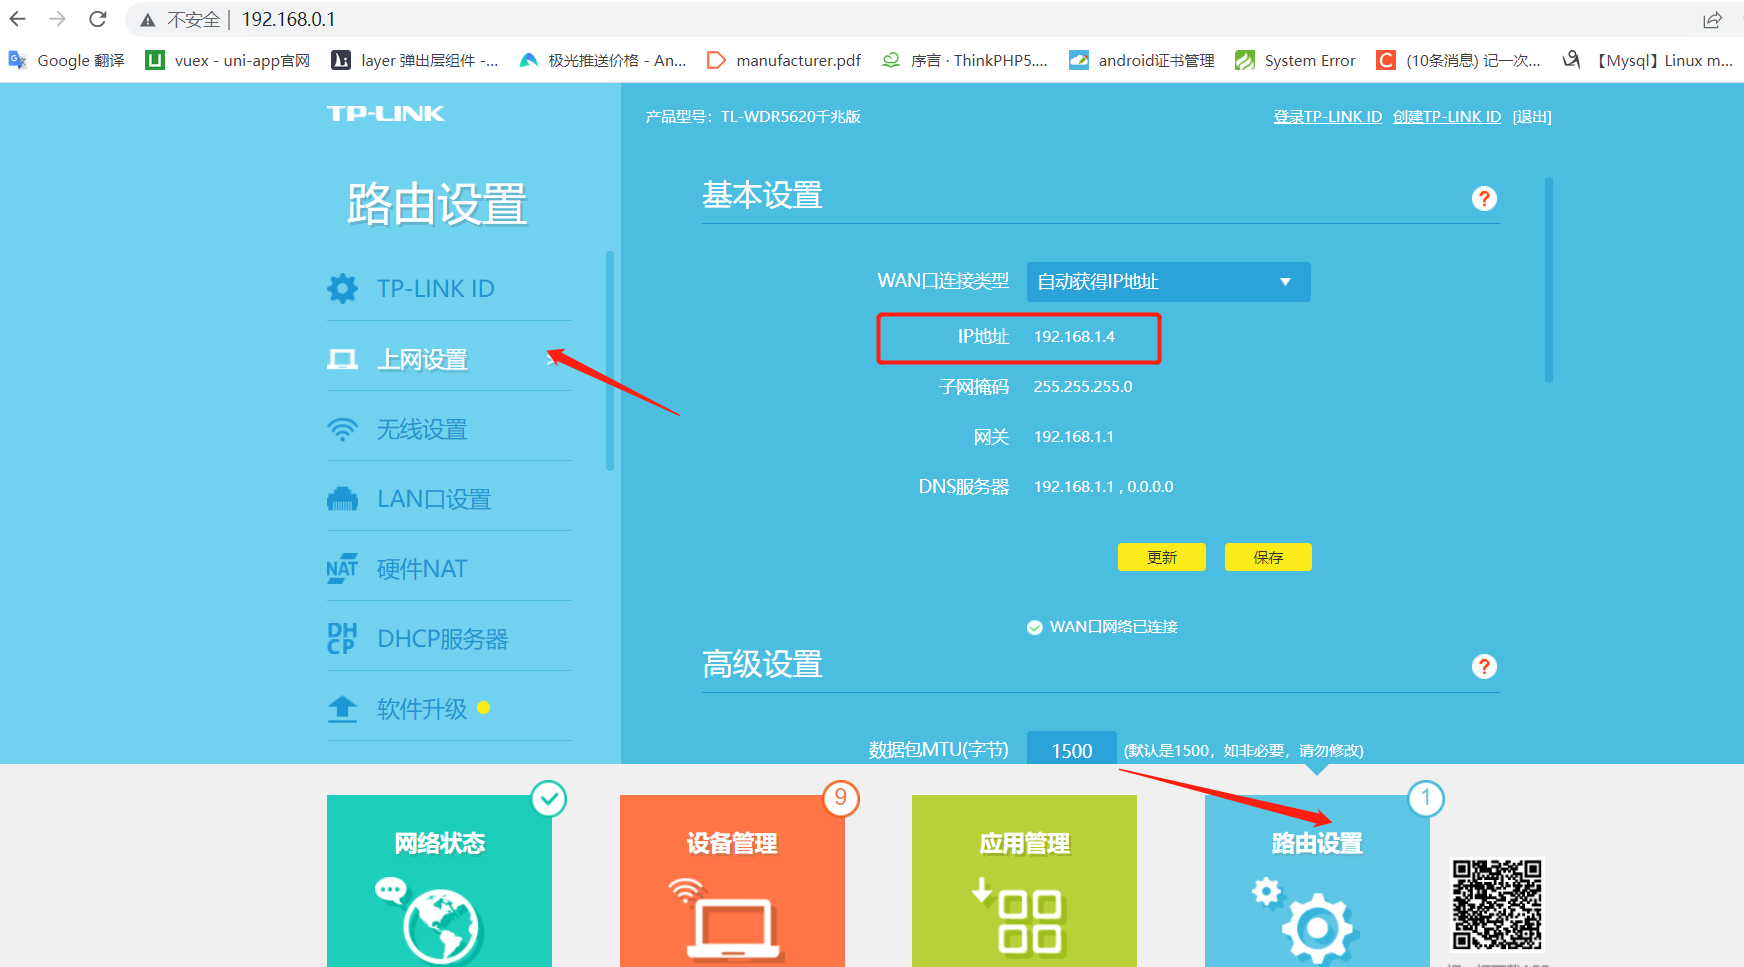Click the Wi-Fi icon beside 无线设置
The height and width of the screenshot is (967, 1744).
(342, 429)
